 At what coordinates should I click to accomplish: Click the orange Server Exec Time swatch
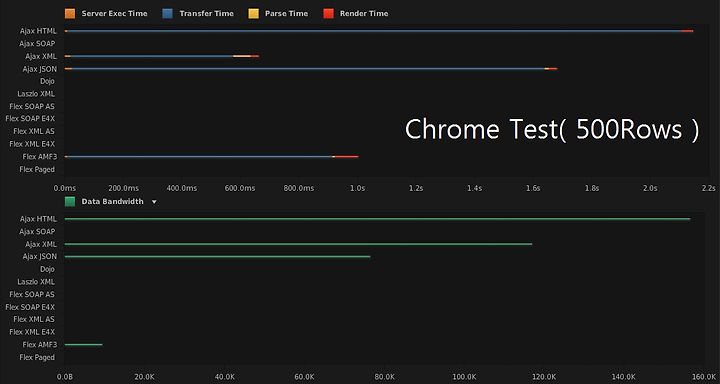(70, 14)
